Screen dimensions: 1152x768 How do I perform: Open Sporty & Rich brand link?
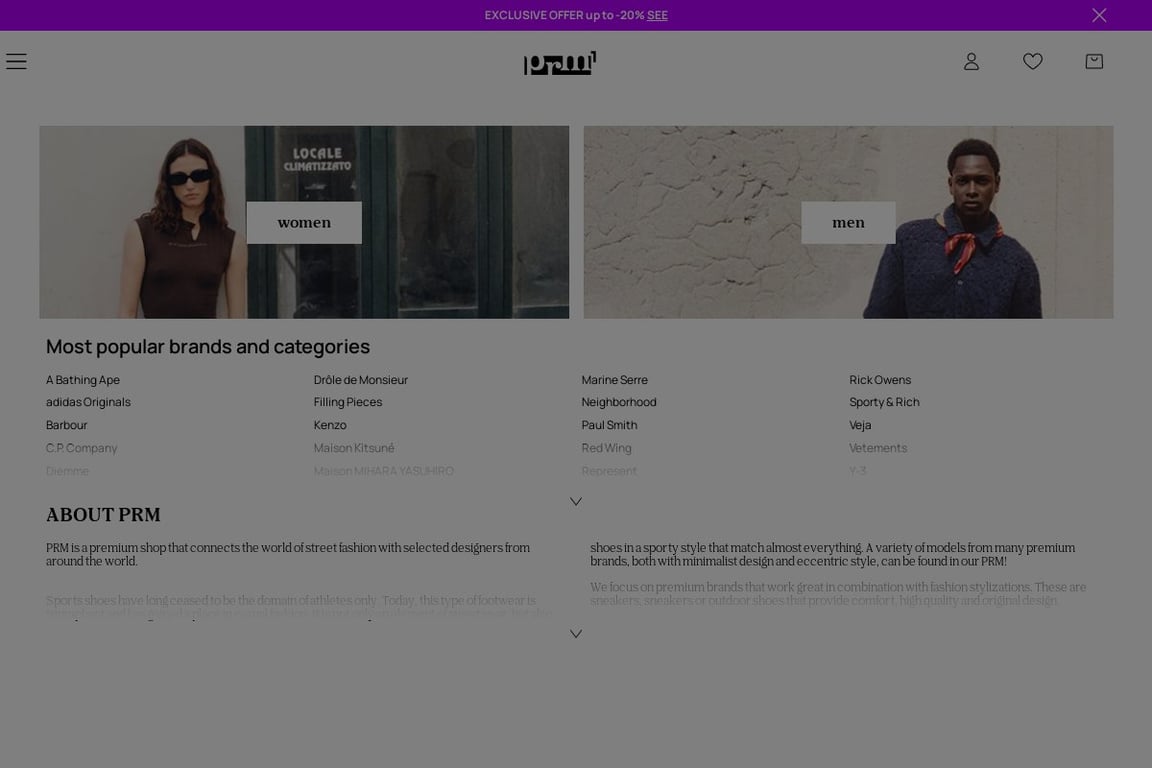(x=885, y=402)
